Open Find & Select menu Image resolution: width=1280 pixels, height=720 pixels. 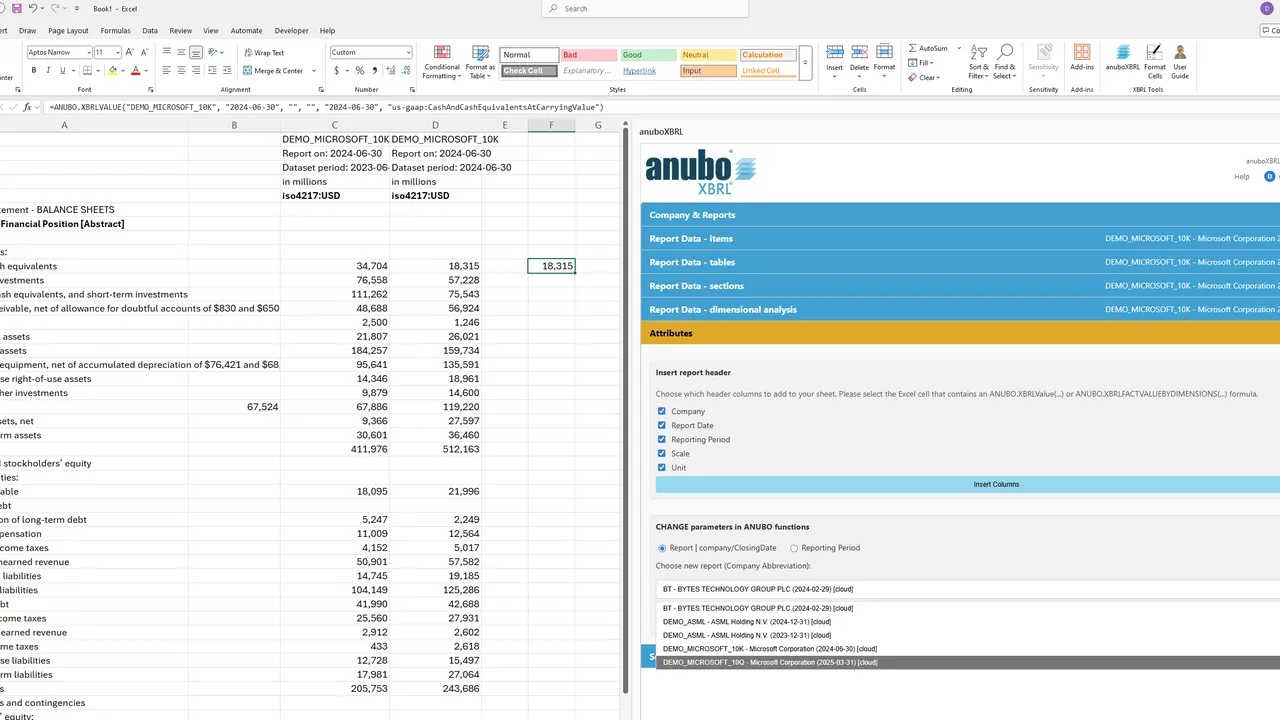tap(1005, 62)
